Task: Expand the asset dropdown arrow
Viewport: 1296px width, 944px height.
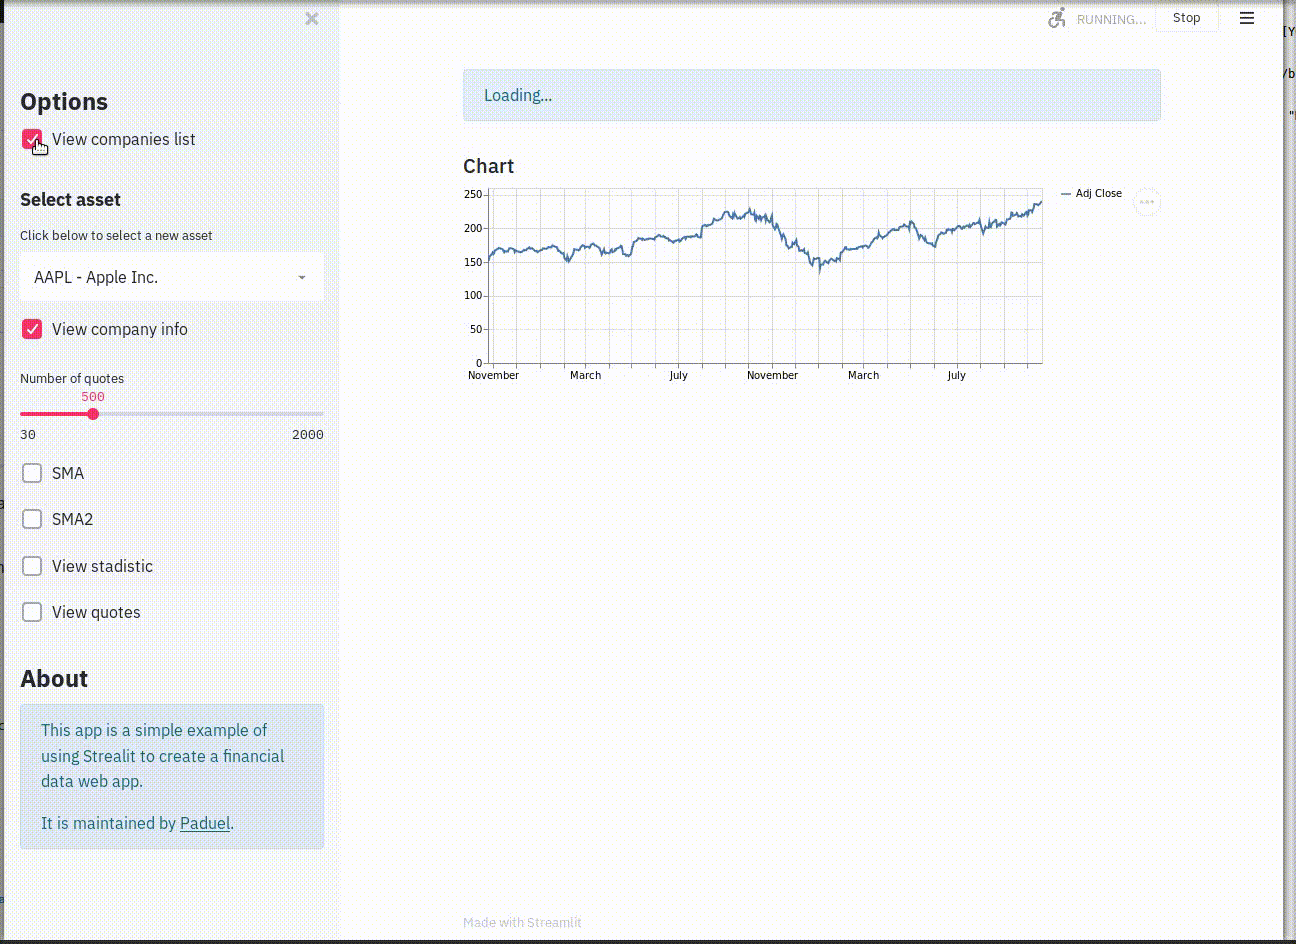Action: (301, 278)
